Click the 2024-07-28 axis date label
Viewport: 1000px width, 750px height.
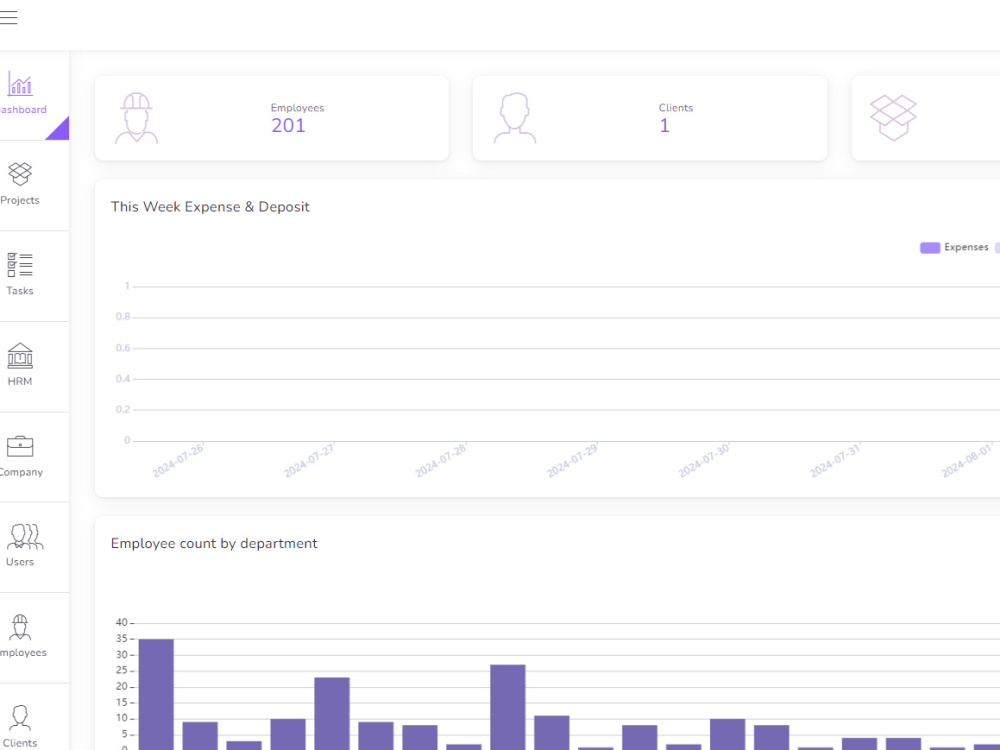[x=441, y=460]
